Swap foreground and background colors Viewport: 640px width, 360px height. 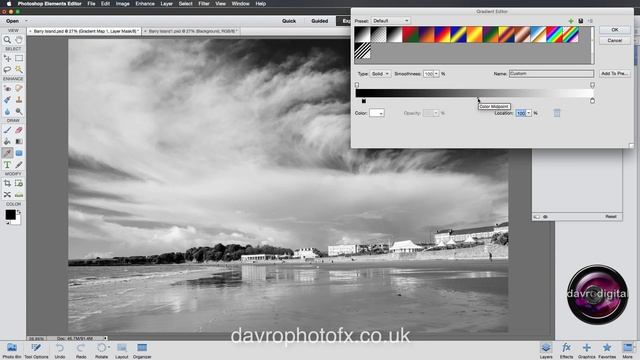coord(19,212)
